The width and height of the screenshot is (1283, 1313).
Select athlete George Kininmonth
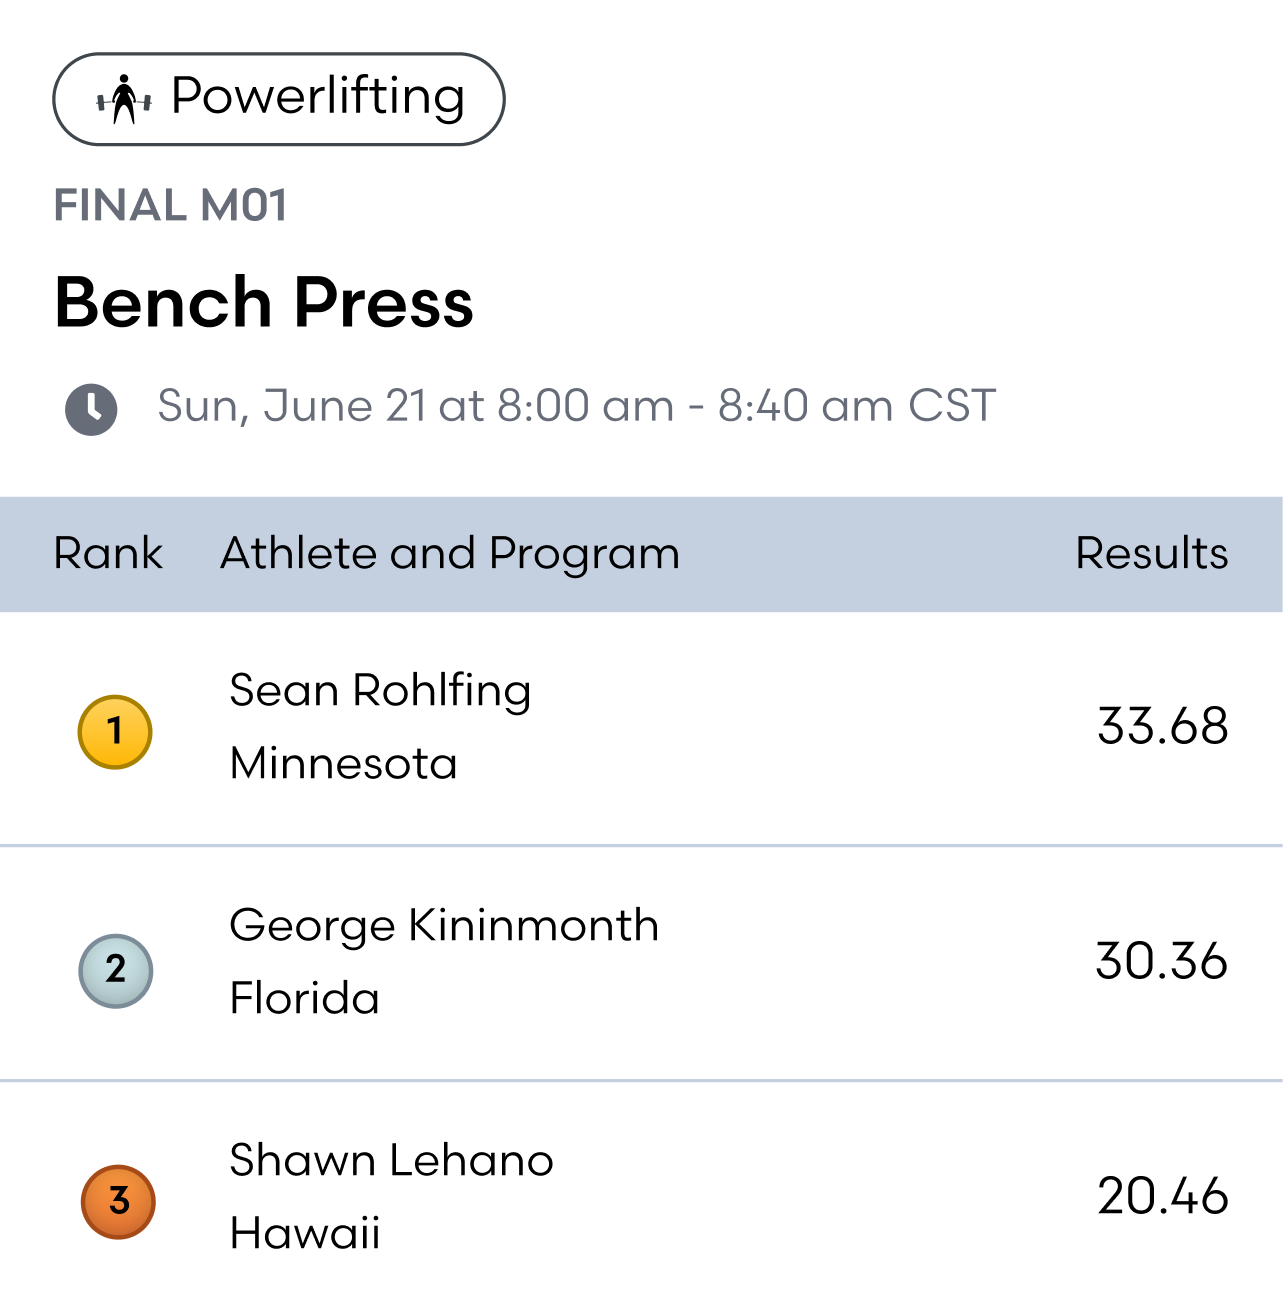[444, 926]
